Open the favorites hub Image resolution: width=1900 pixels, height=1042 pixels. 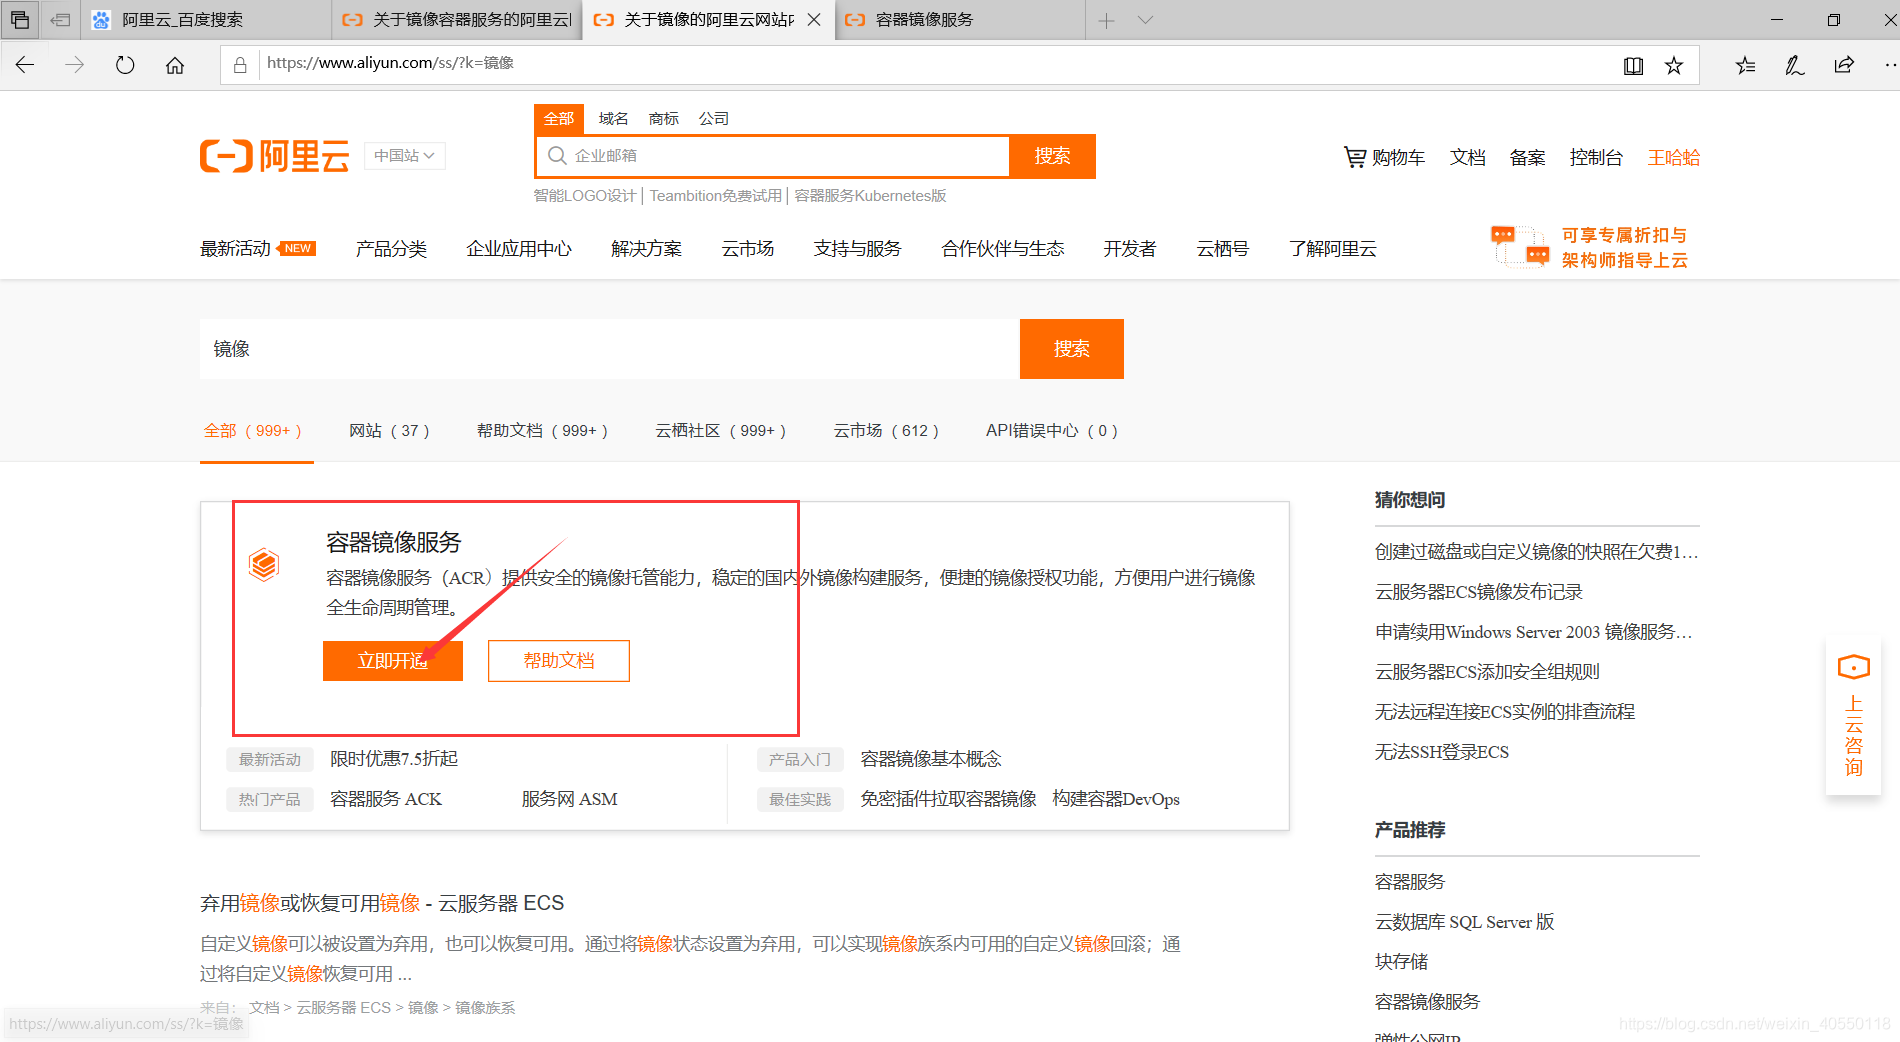1745,65
